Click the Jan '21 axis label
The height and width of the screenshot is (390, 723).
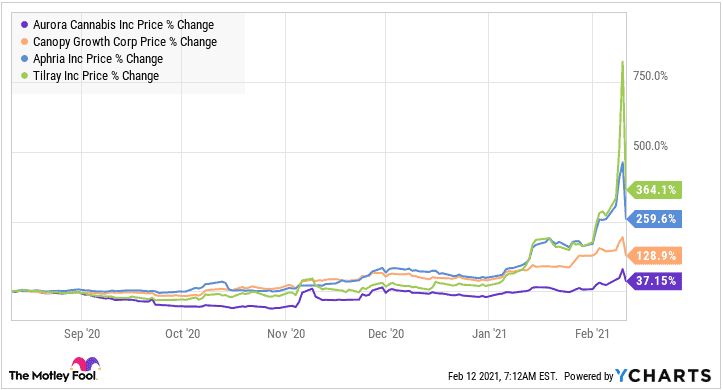[489, 334]
